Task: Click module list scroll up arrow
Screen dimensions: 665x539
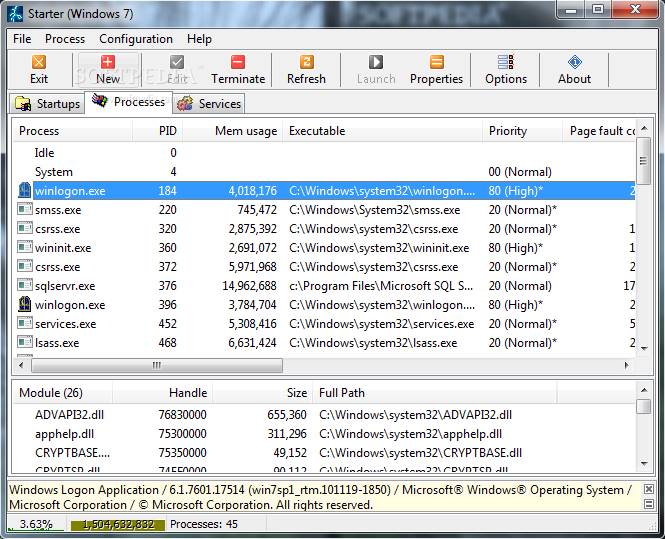Action: click(x=644, y=390)
